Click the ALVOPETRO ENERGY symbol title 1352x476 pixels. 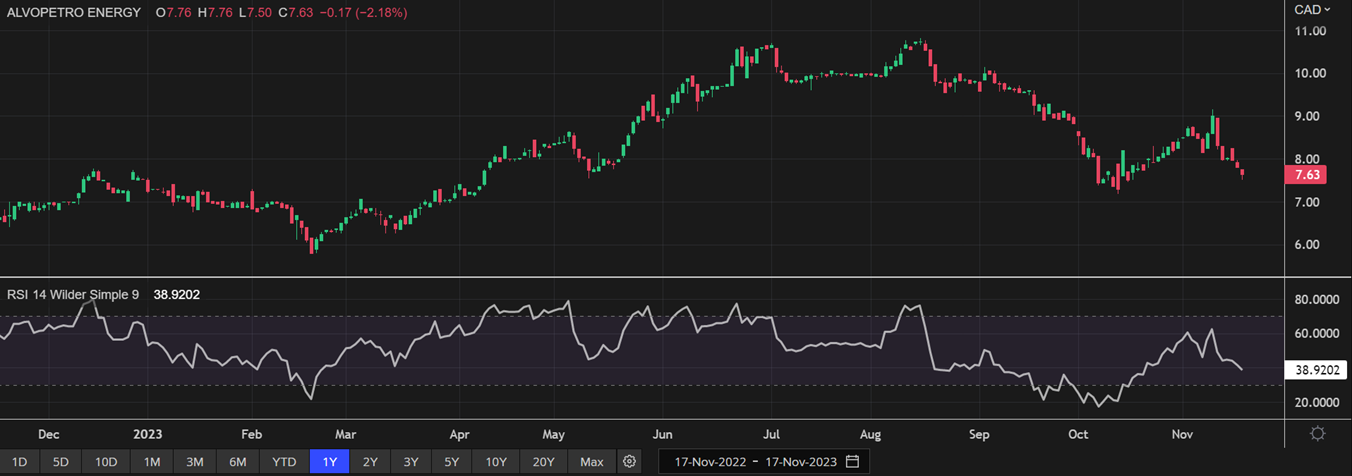click(74, 13)
